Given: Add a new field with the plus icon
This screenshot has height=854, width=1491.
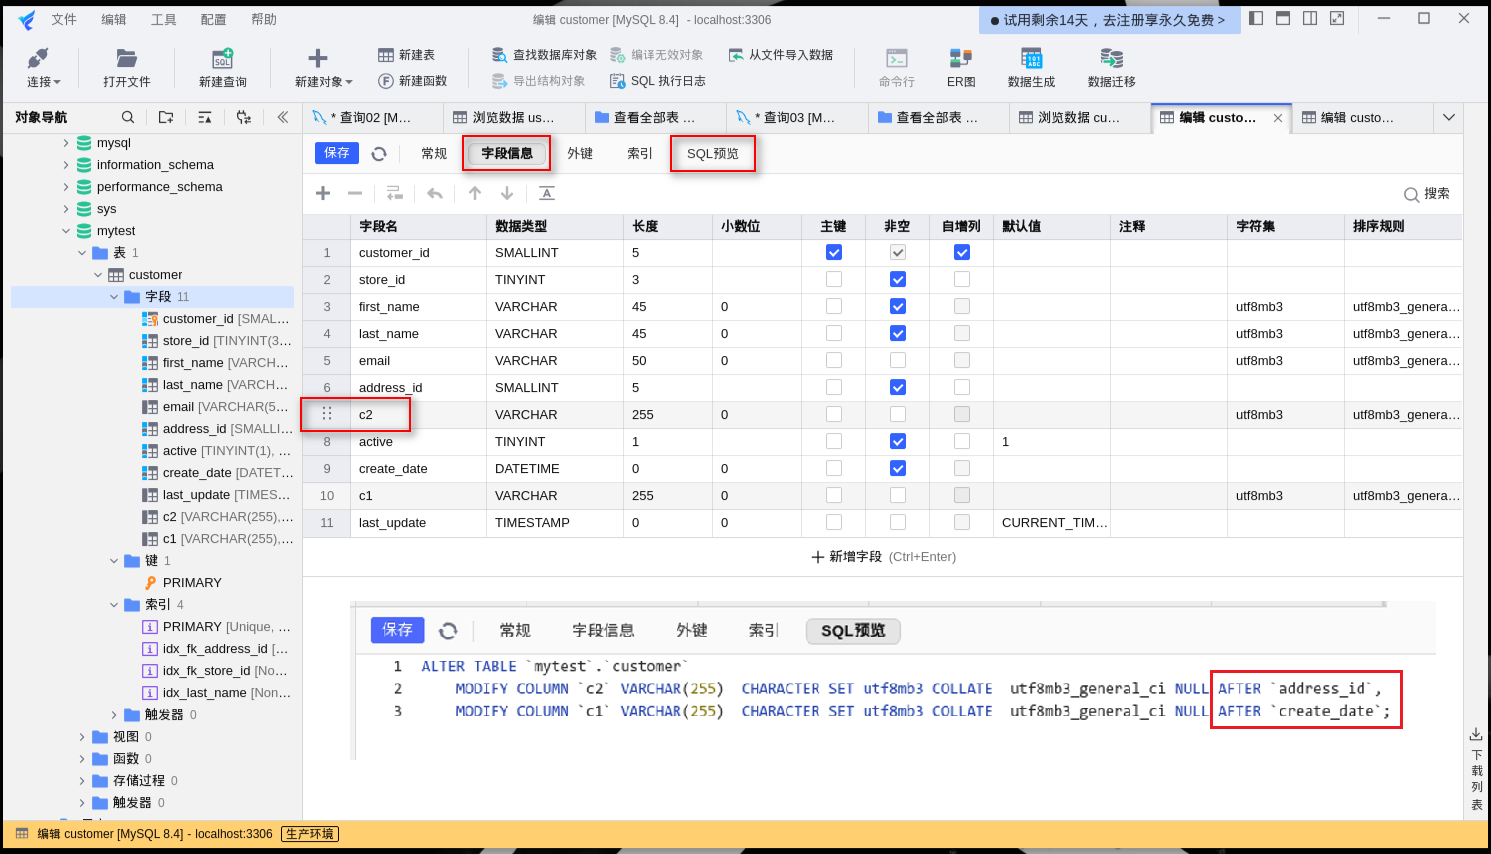Looking at the screenshot, I should [x=322, y=192].
